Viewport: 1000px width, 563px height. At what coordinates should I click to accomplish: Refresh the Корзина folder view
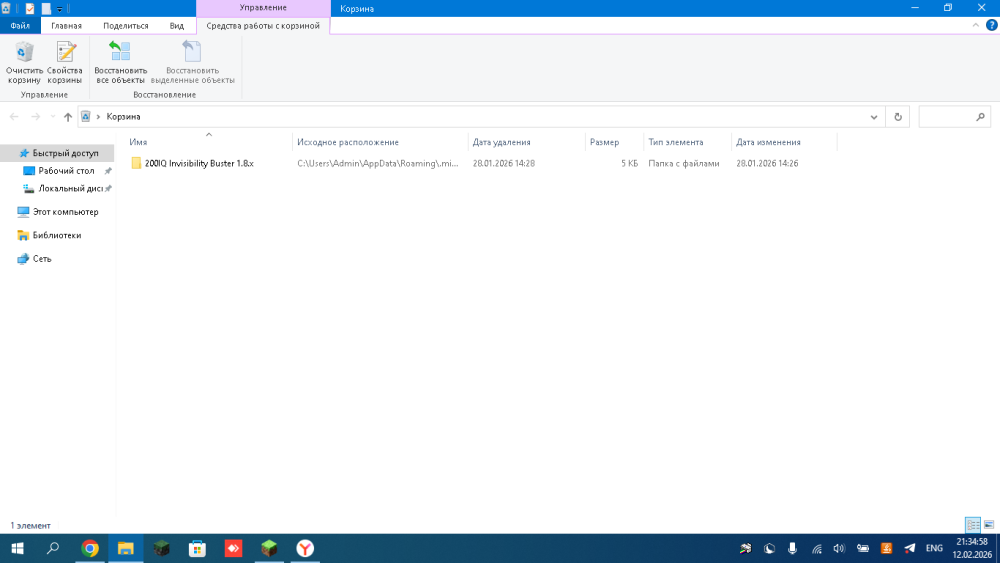pos(898,117)
